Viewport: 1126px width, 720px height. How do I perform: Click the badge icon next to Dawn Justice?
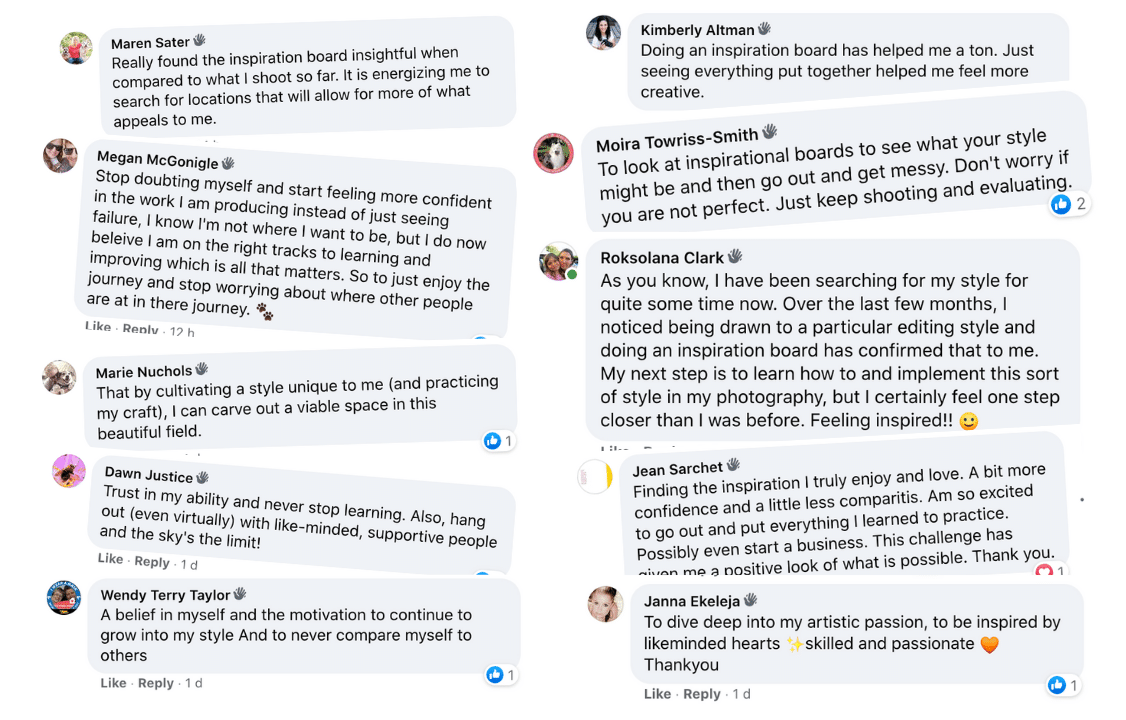point(203,477)
